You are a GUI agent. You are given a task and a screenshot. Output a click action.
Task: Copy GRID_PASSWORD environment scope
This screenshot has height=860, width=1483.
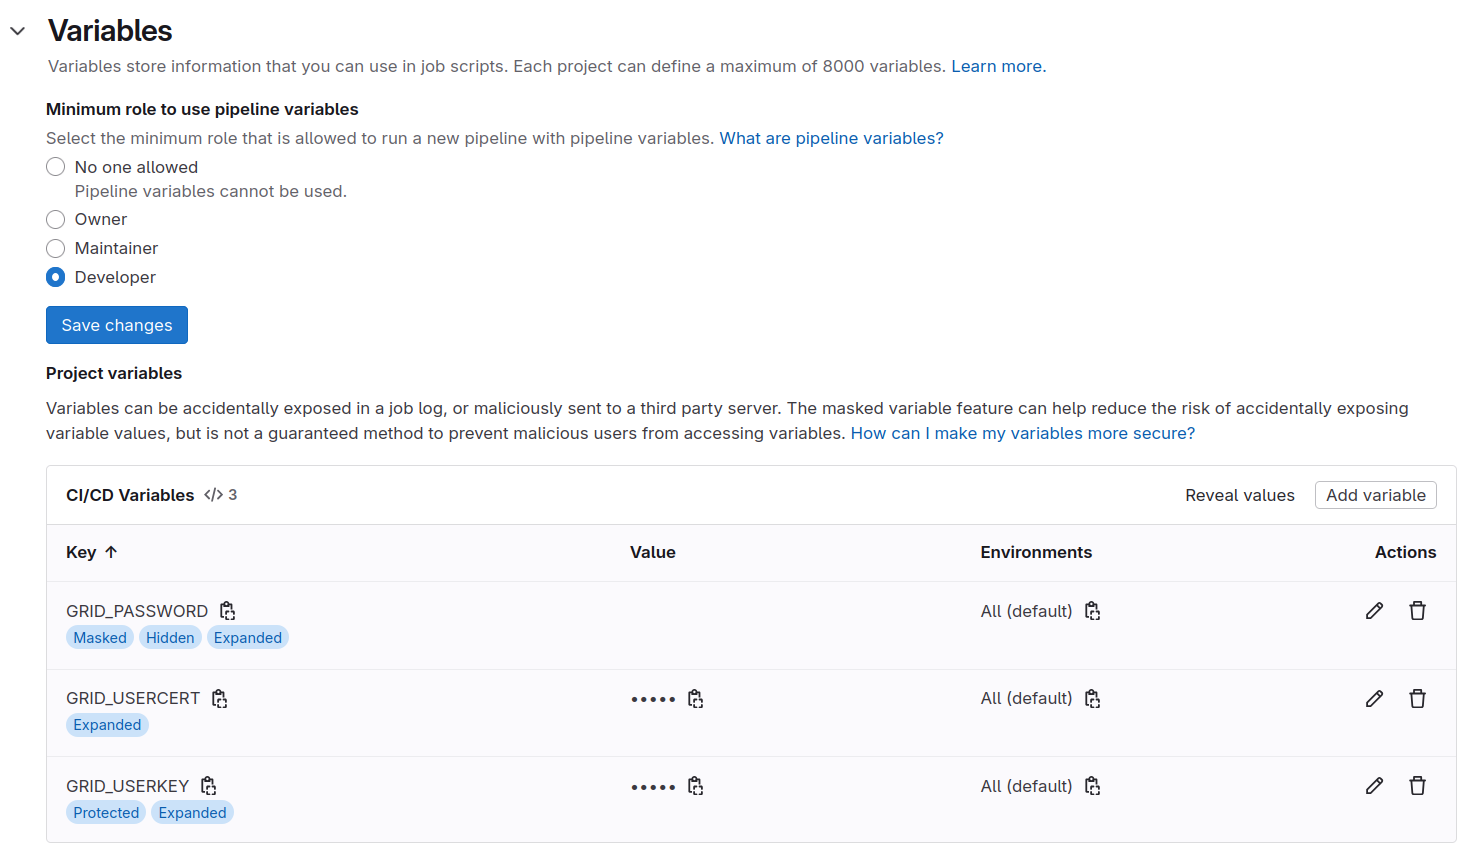tap(1092, 610)
